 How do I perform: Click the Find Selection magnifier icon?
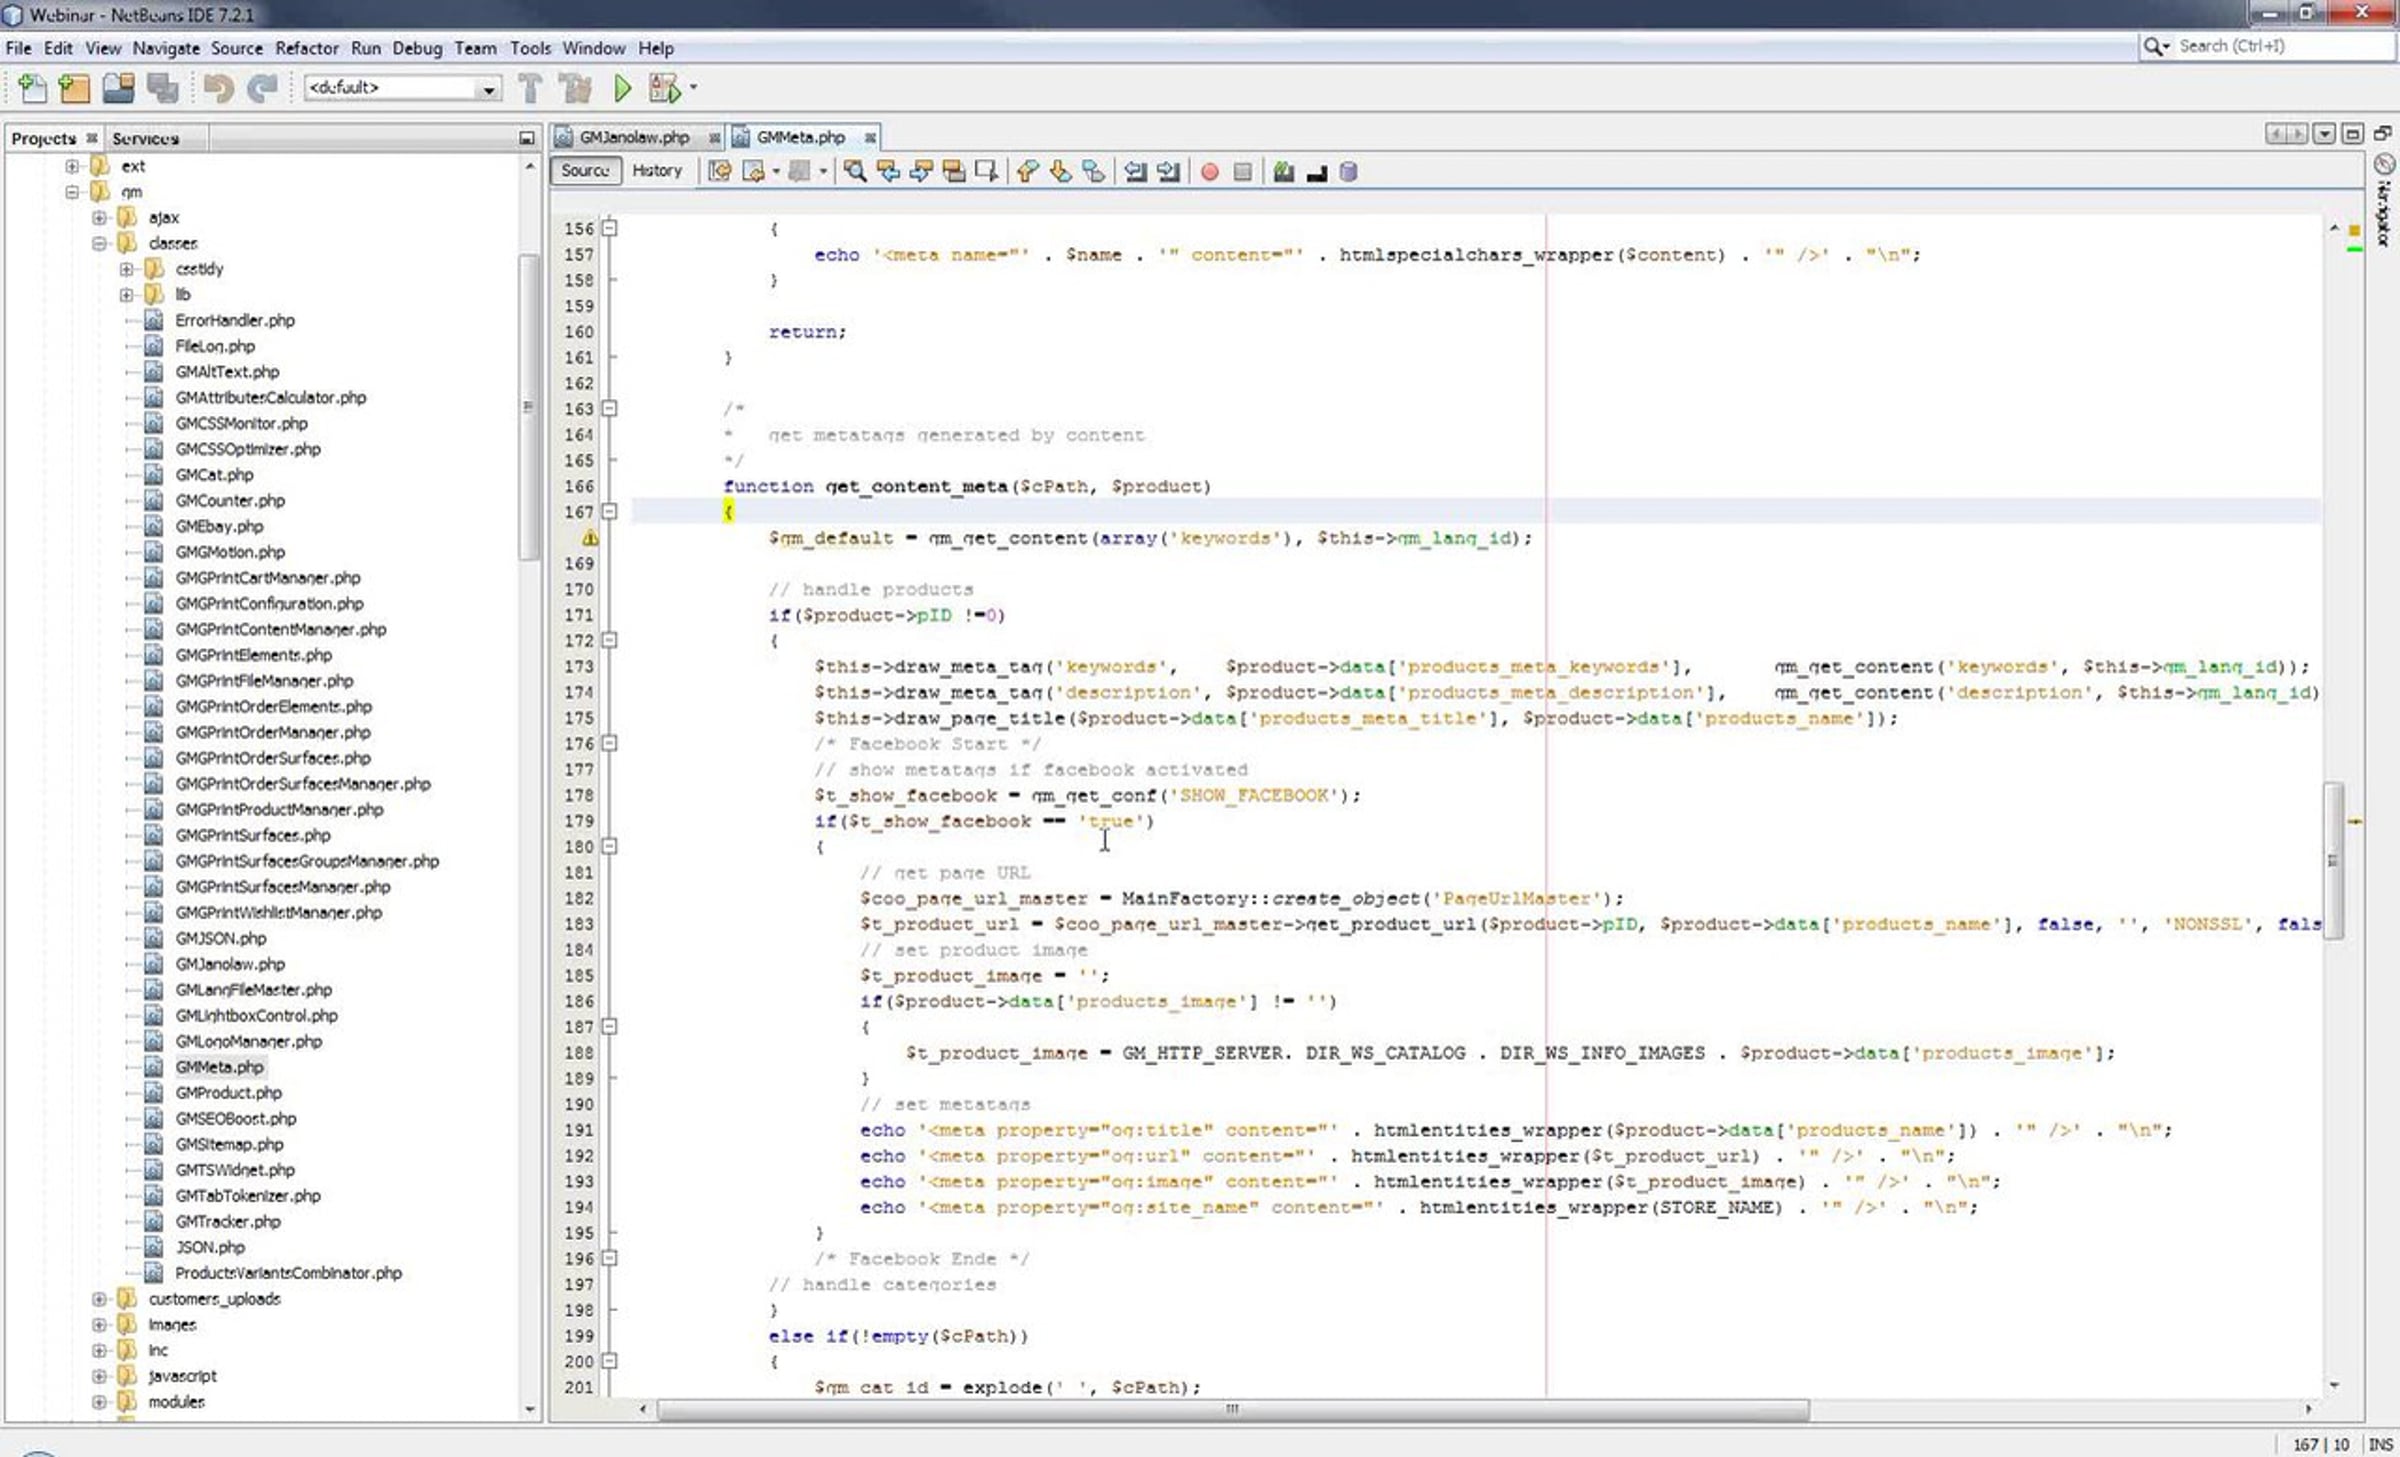pyautogui.click(x=854, y=172)
